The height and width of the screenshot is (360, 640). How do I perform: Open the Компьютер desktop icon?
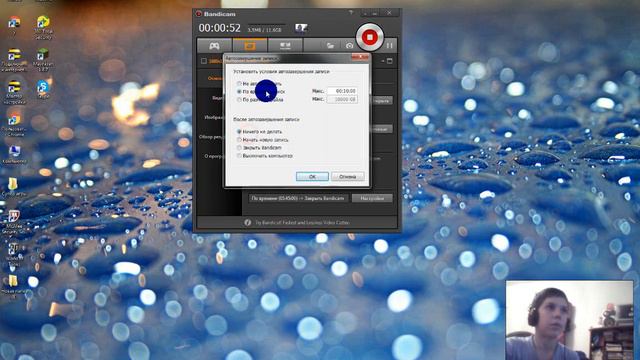[x=14, y=154]
